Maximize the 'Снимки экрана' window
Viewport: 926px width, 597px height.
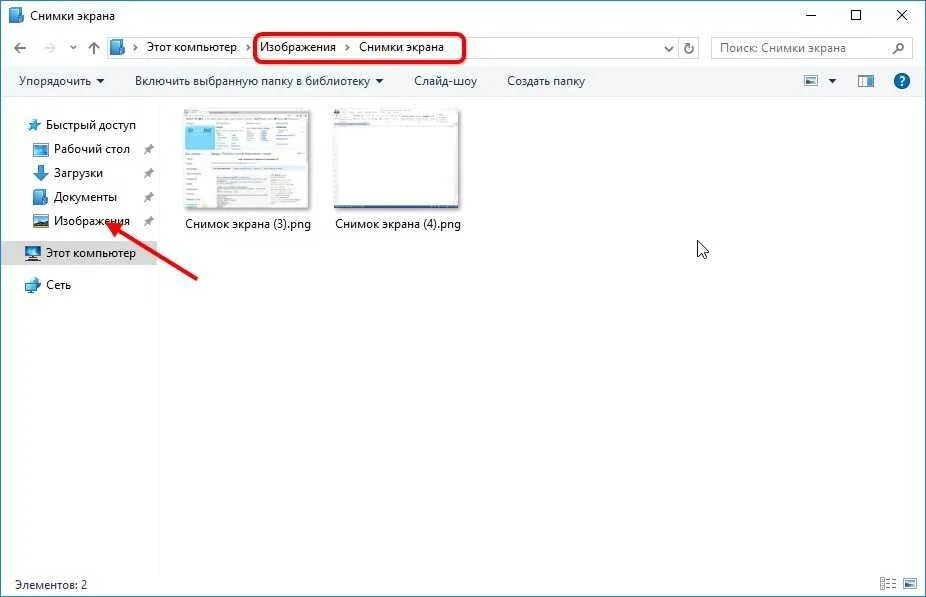pos(856,15)
